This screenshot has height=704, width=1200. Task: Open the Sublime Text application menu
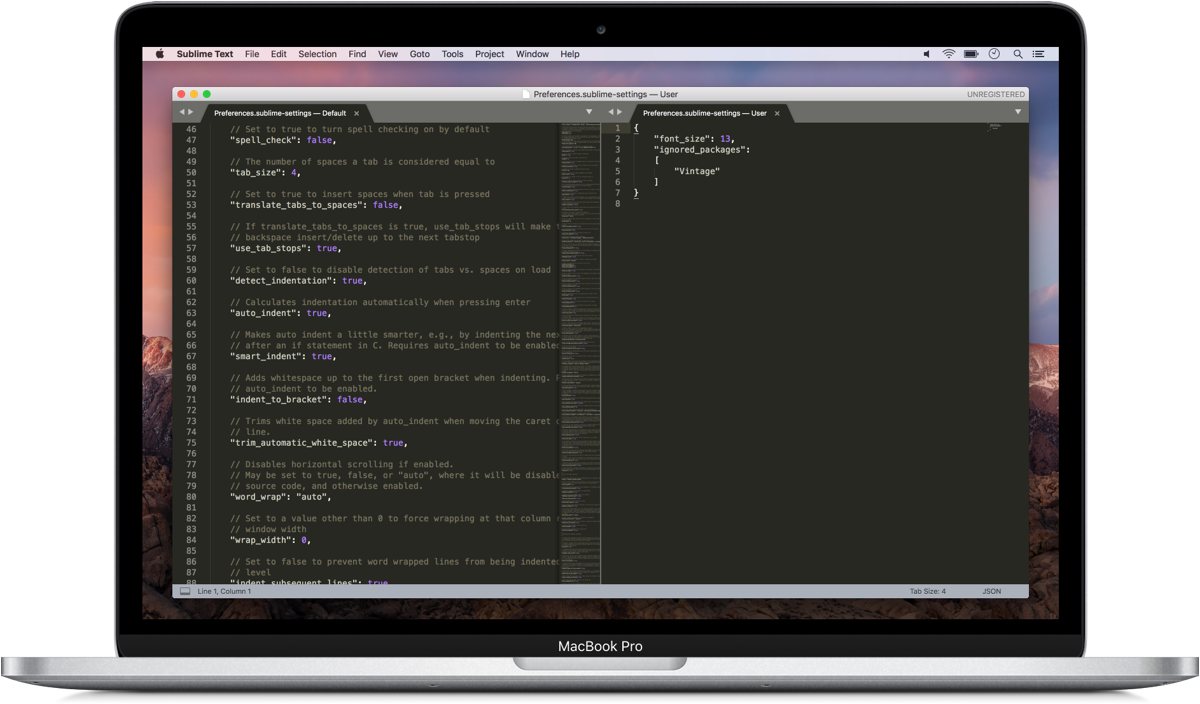205,54
